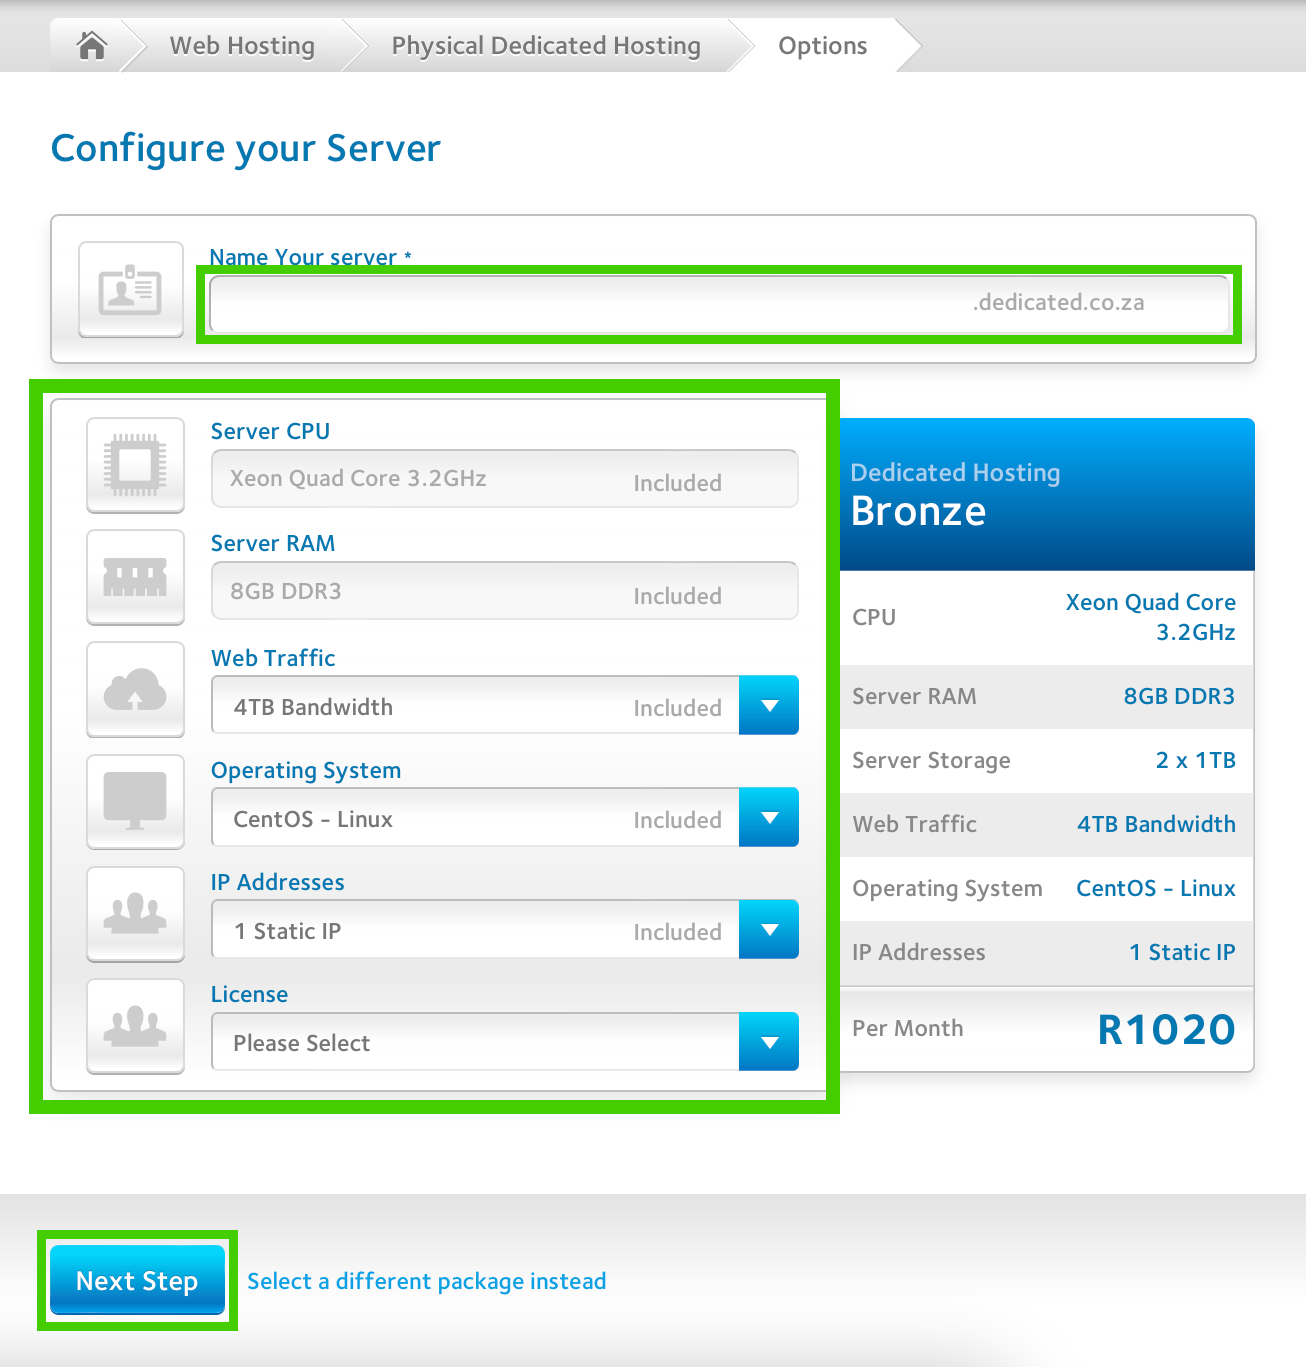1306x1367 pixels.
Task: Open the Operating System dropdown arrow
Action: [x=768, y=818]
